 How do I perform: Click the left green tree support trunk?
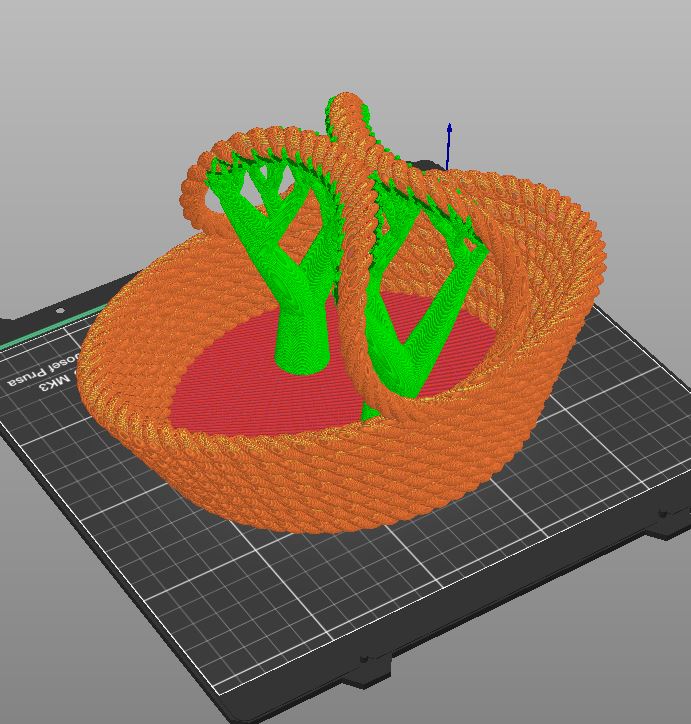tap(301, 337)
